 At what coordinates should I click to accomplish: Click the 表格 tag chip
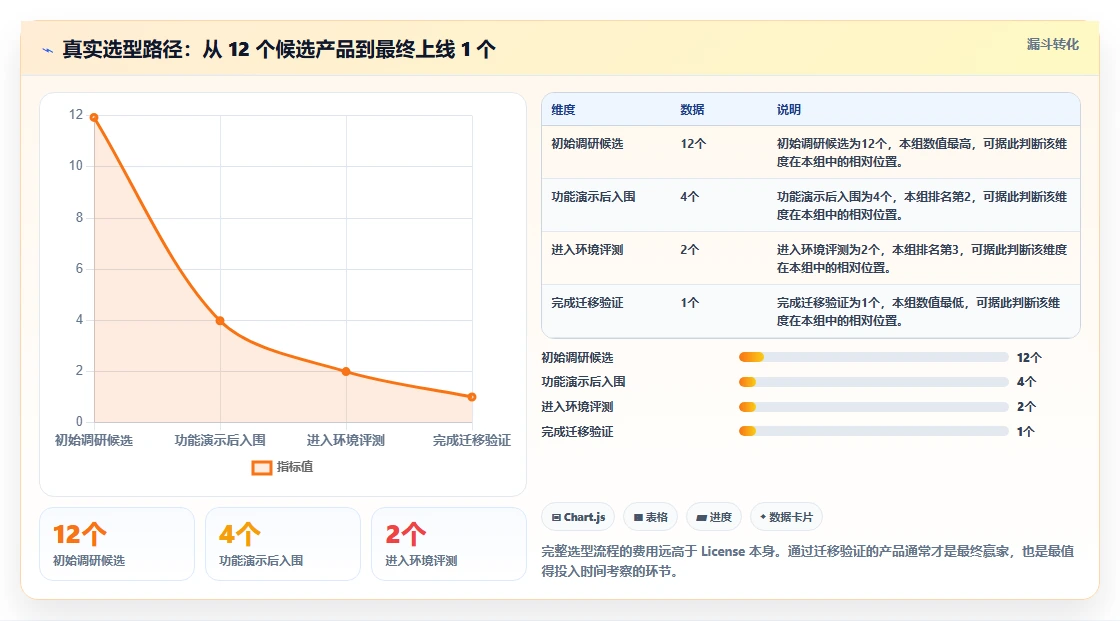[651, 517]
